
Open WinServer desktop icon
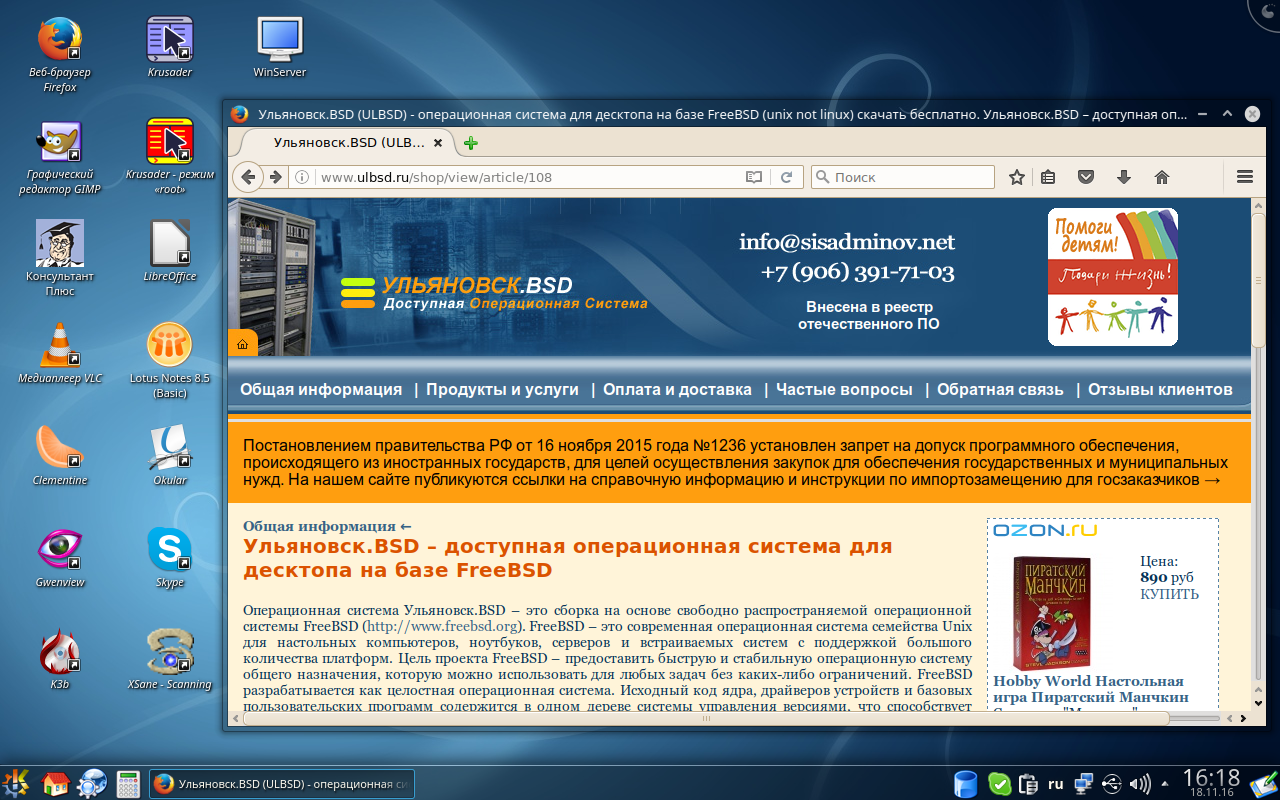click(x=280, y=48)
